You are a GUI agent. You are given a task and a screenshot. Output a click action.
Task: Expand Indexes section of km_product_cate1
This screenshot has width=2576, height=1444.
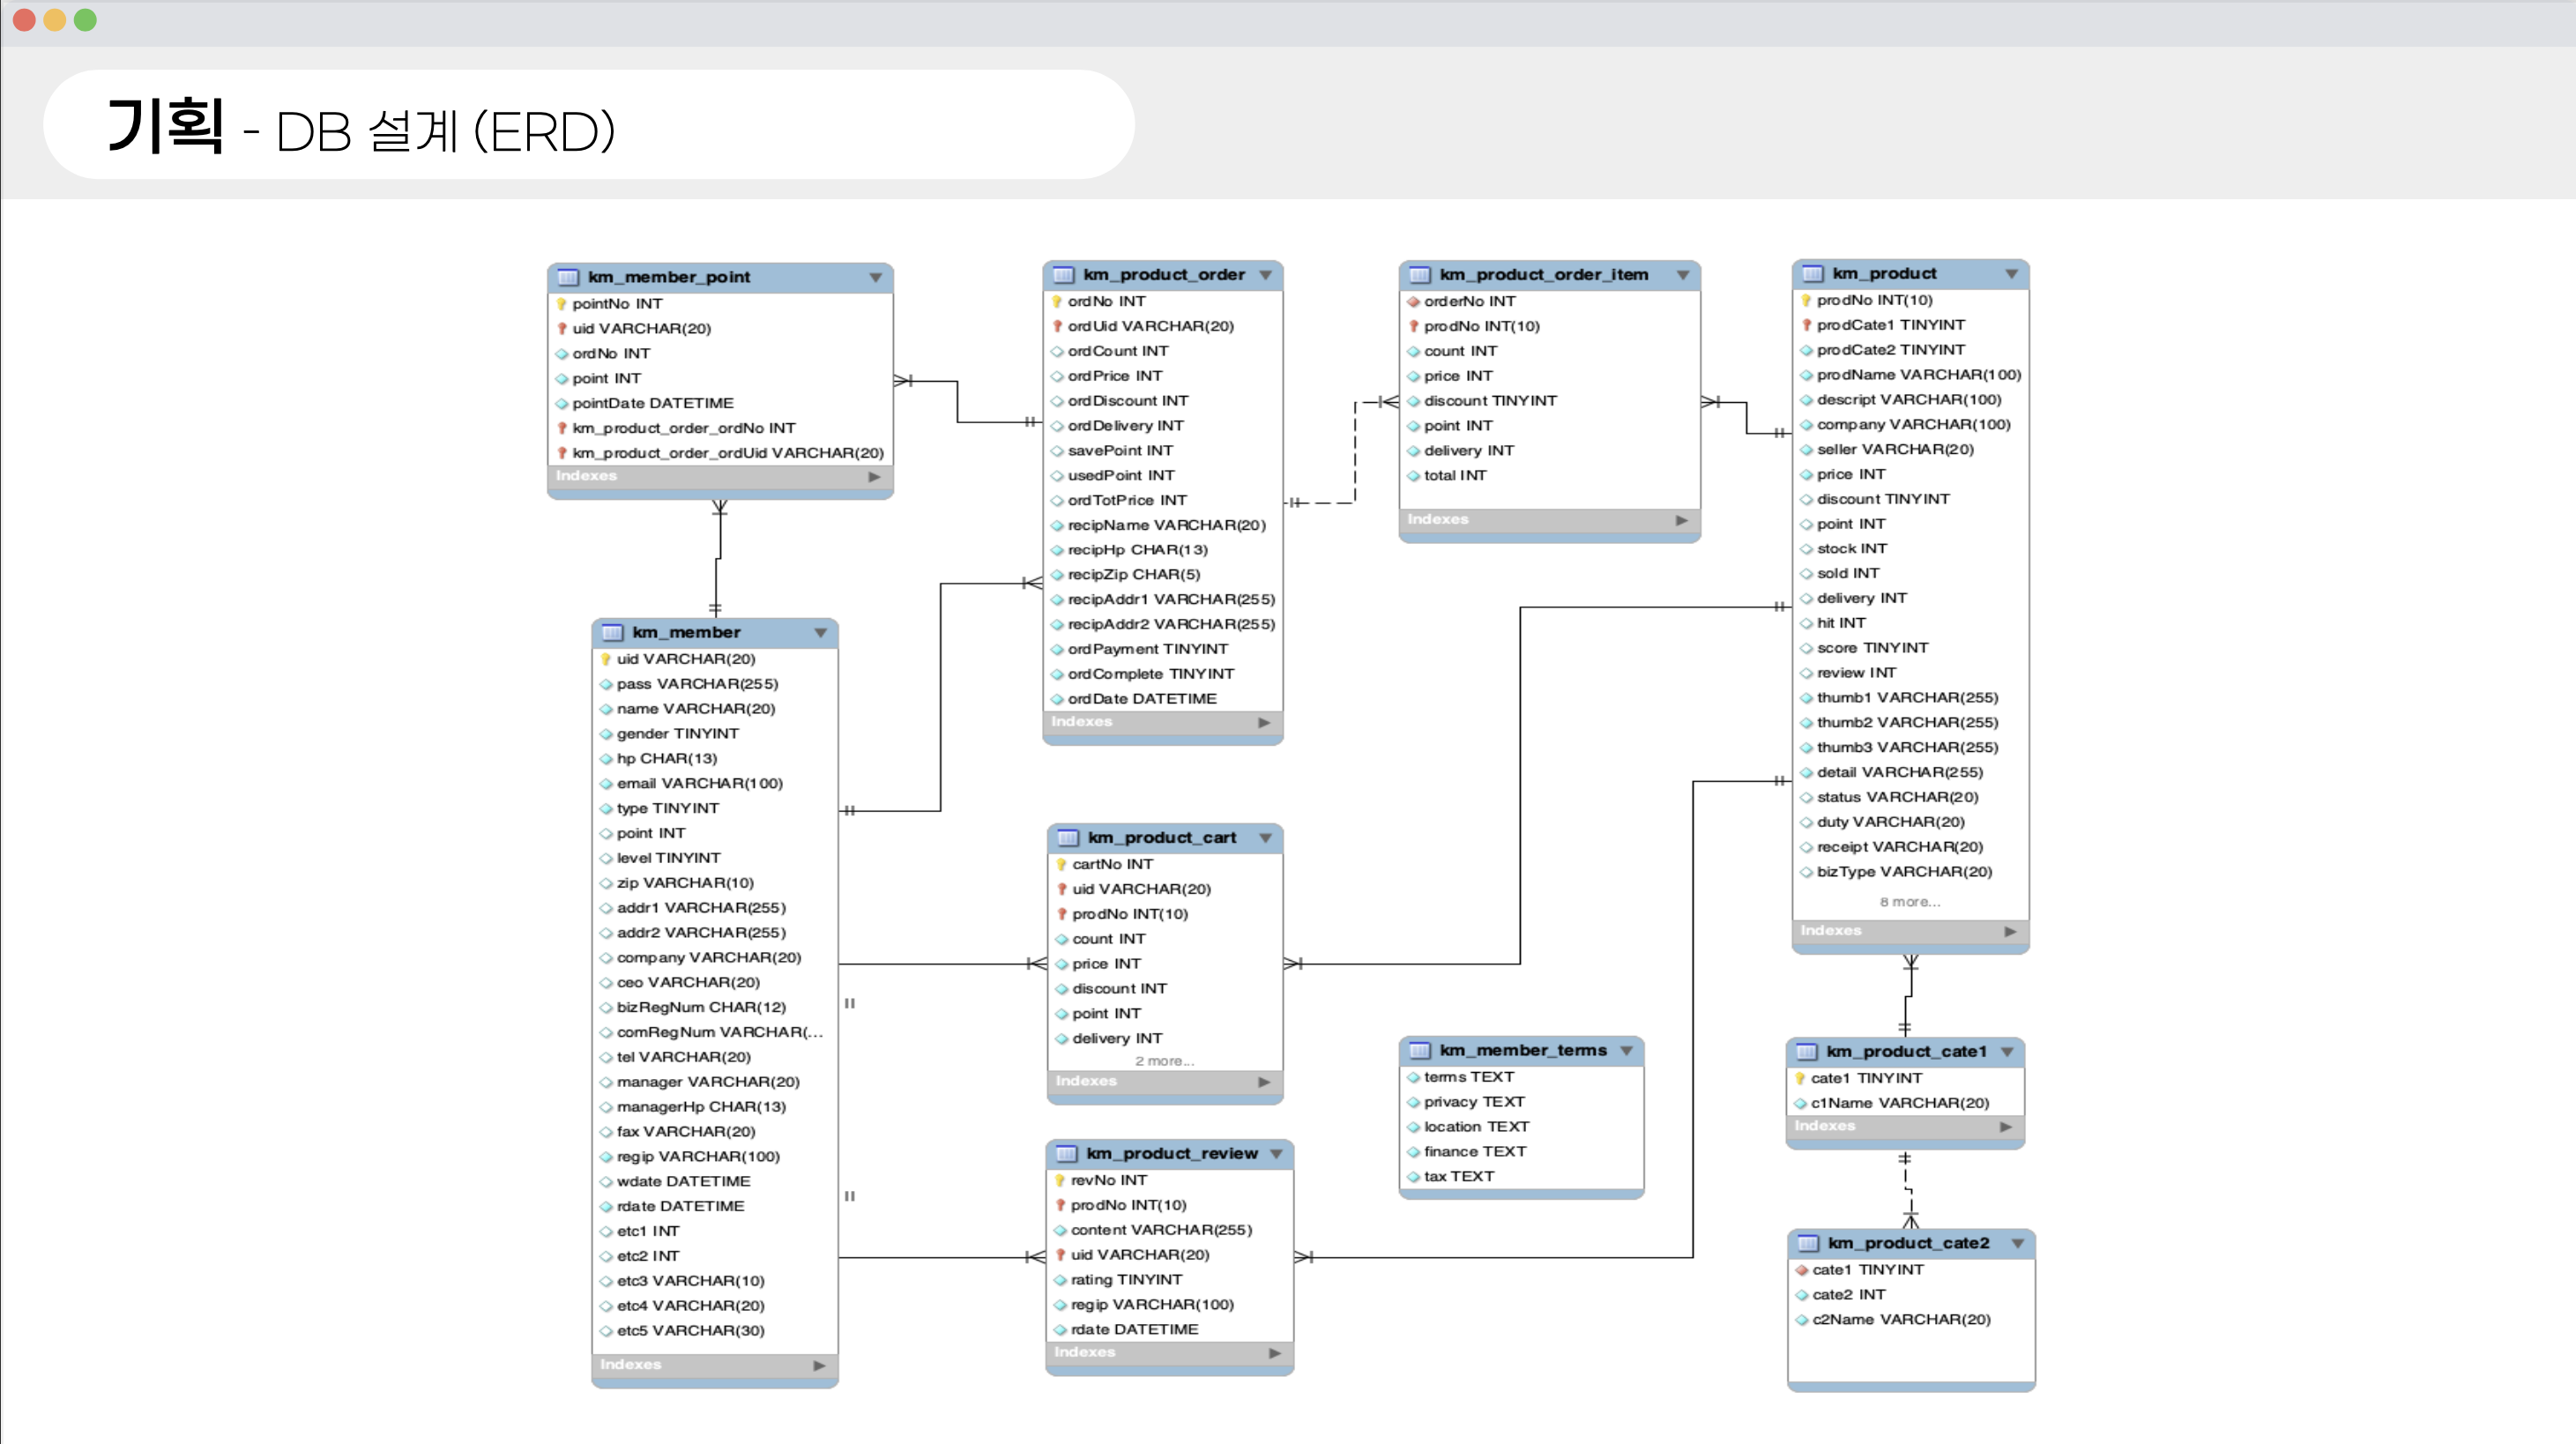(2005, 1127)
